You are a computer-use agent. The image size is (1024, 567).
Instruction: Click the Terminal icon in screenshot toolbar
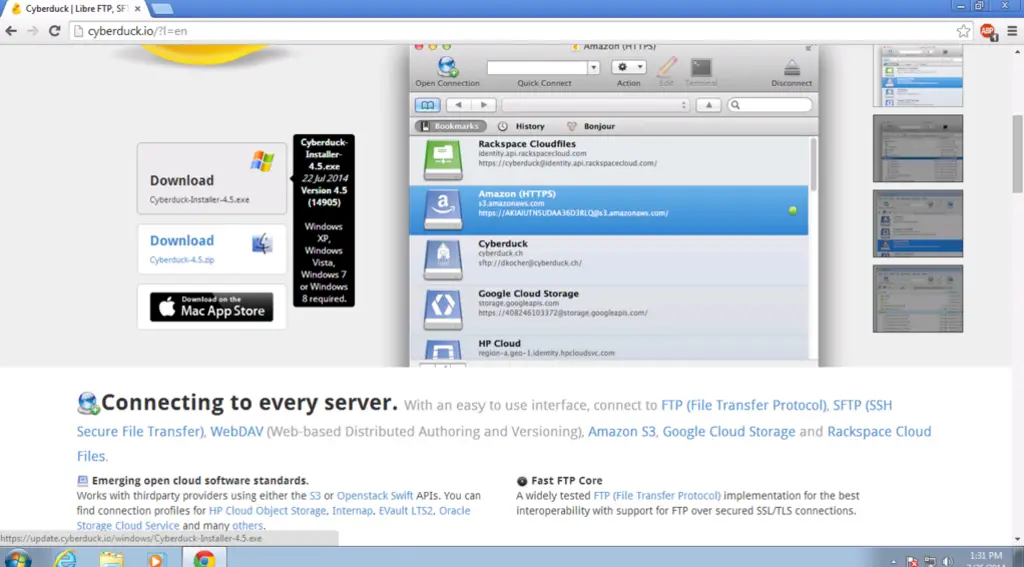tap(701, 67)
